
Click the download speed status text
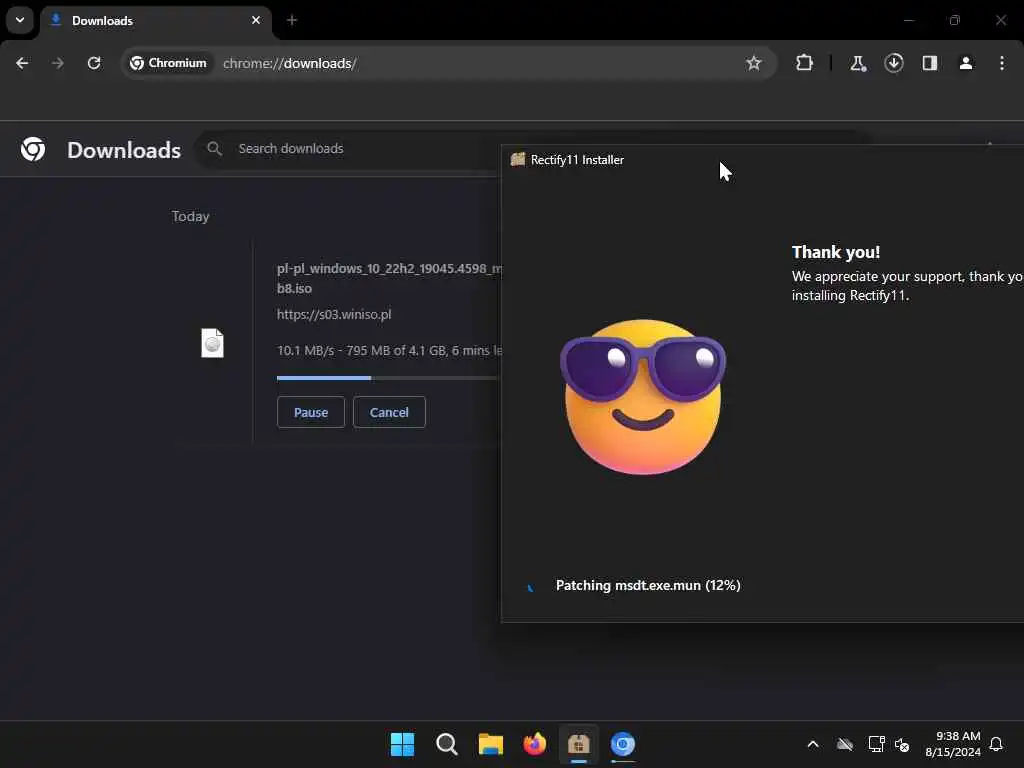pos(389,350)
